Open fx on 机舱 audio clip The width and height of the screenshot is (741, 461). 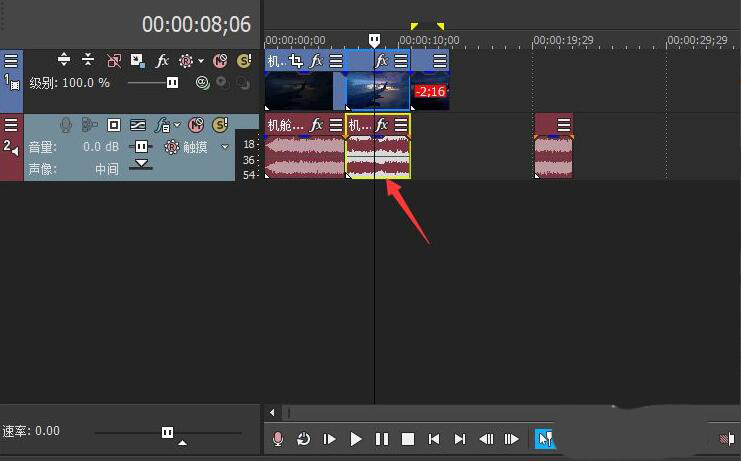(x=316, y=125)
